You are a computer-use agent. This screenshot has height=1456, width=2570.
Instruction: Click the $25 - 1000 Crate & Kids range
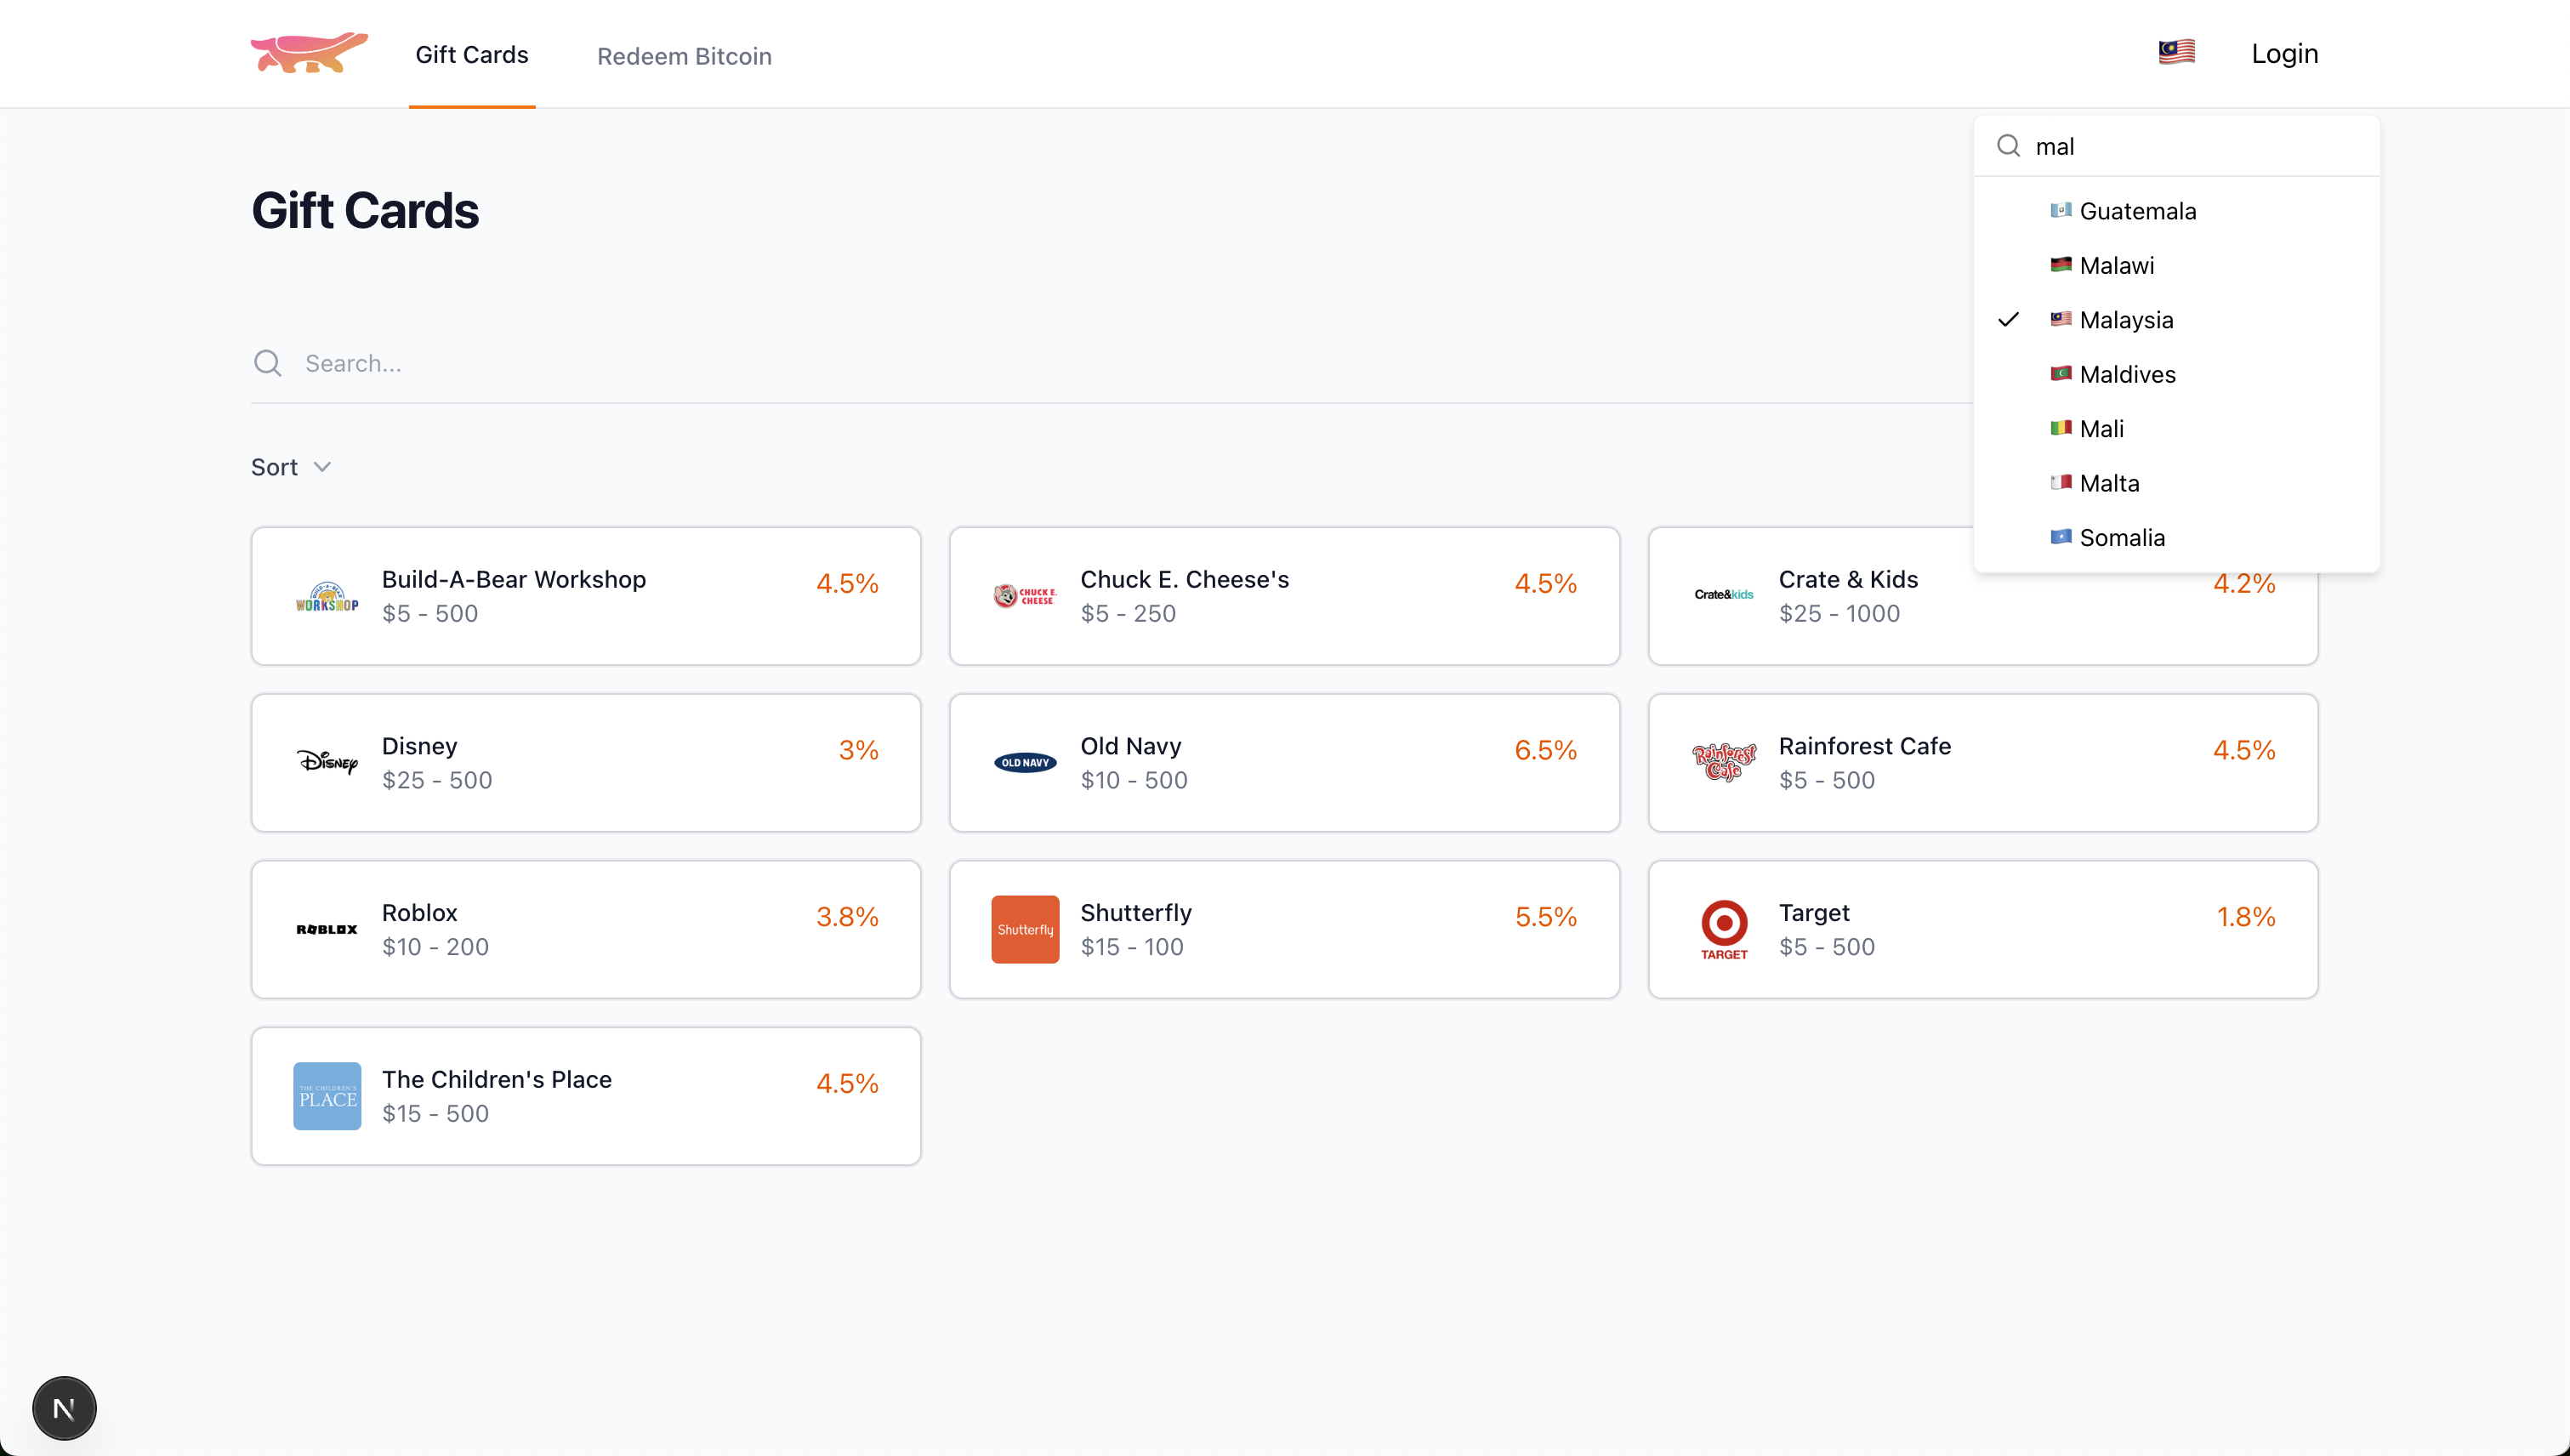pyautogui.click(x=1839, y=614)
